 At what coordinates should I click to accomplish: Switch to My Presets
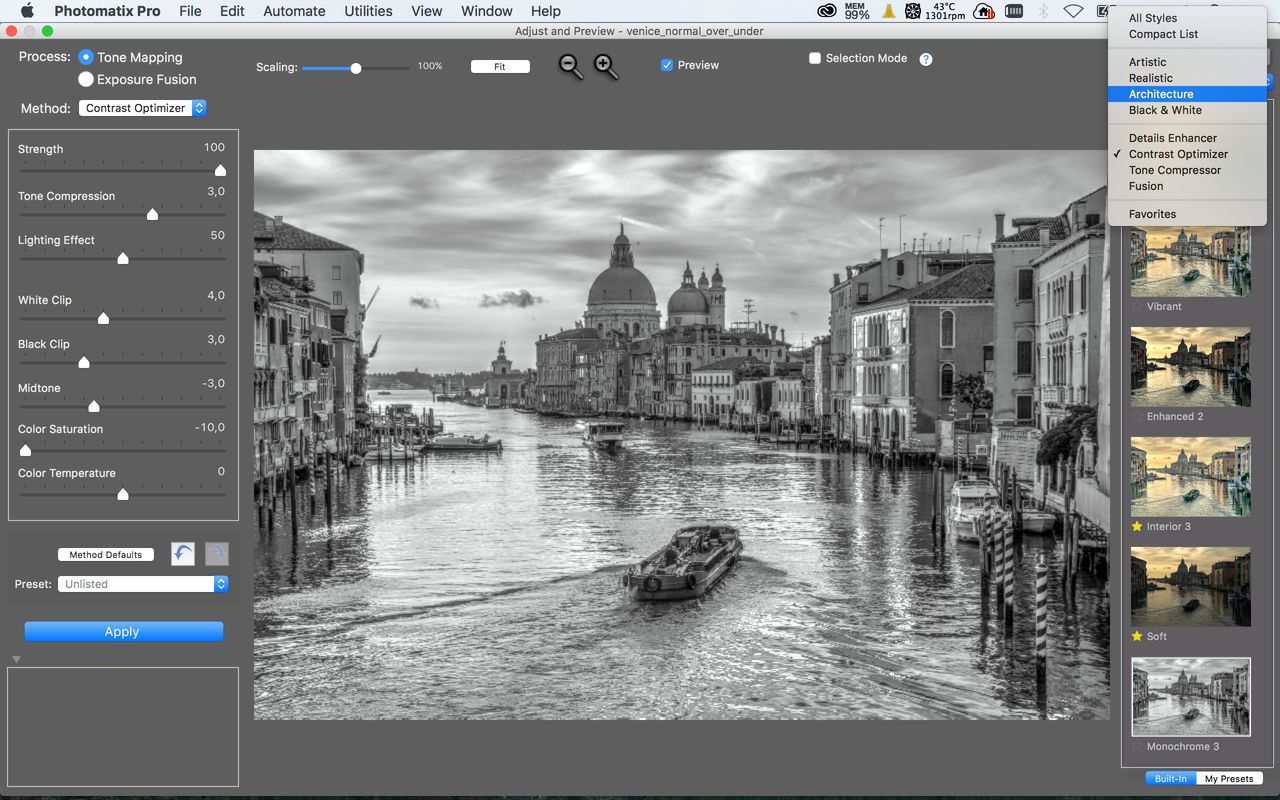1229,779
